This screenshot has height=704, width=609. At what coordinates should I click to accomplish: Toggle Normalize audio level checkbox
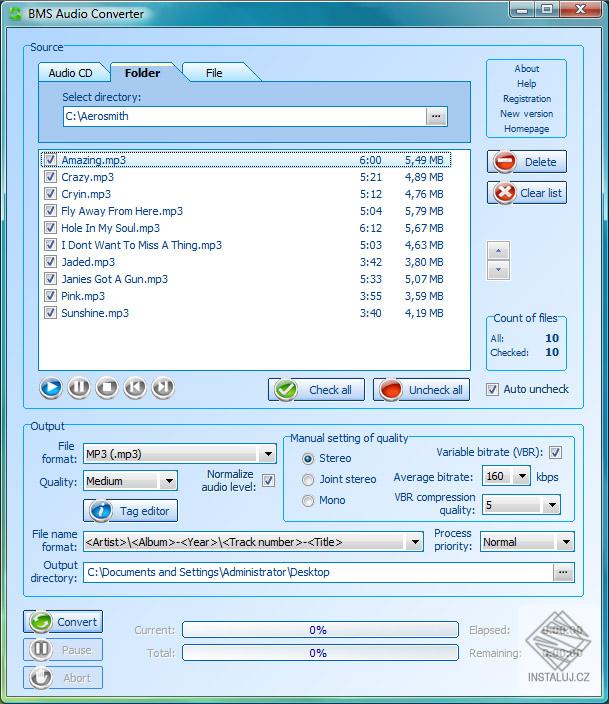click(x=269, y=481)
